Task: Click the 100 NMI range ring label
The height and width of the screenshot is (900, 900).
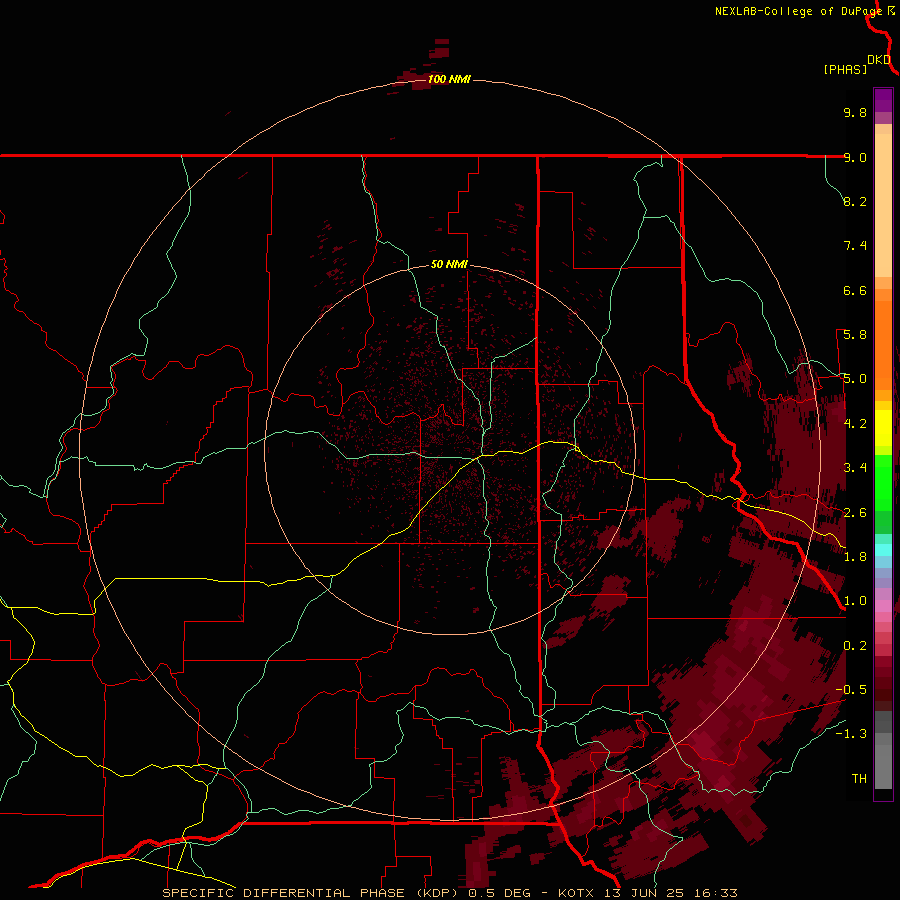Action: pyautogui.click(x=449, y=79)
